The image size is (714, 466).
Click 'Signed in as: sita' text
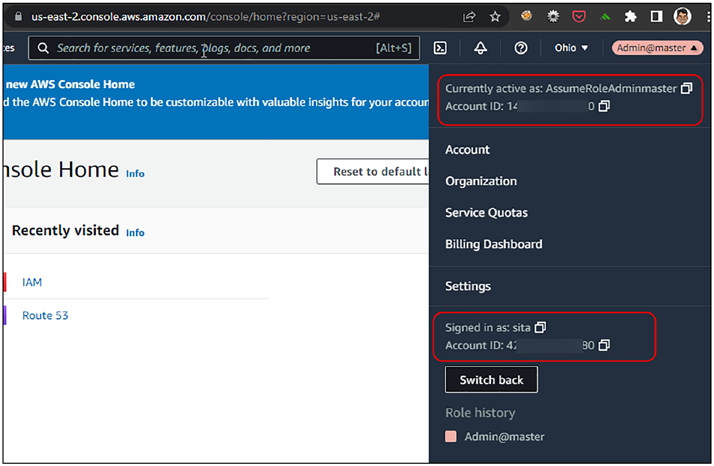488,328
